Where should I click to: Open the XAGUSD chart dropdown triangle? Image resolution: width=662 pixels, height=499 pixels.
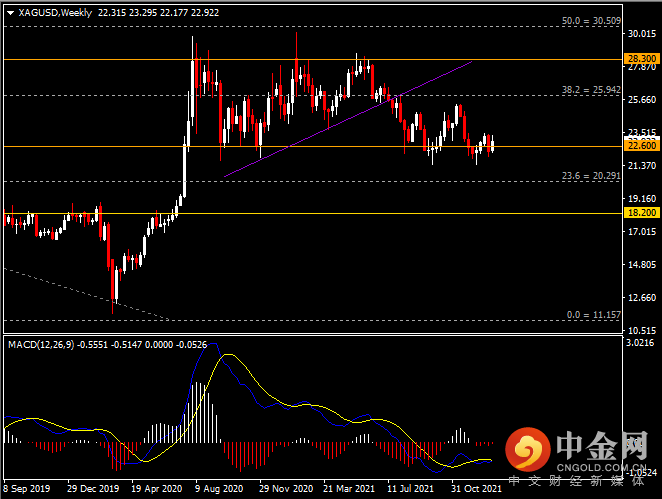pos(11,13)
